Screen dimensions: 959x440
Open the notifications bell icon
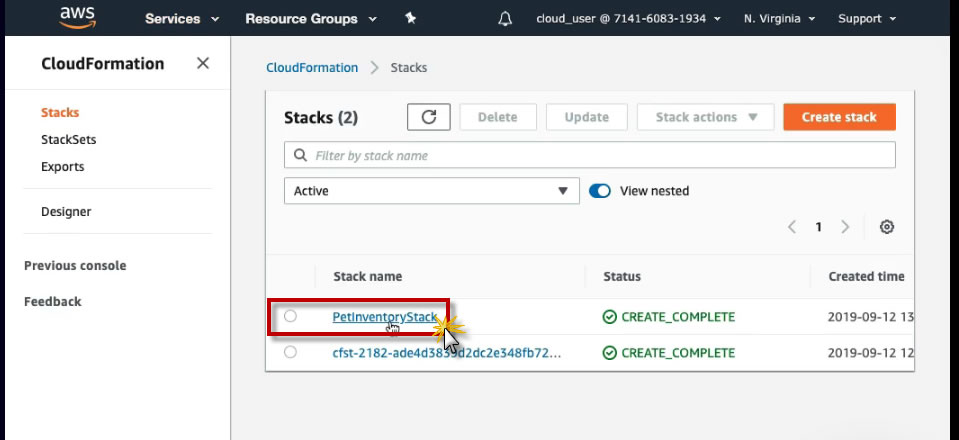pyautogui.click(x=505, y=19)
